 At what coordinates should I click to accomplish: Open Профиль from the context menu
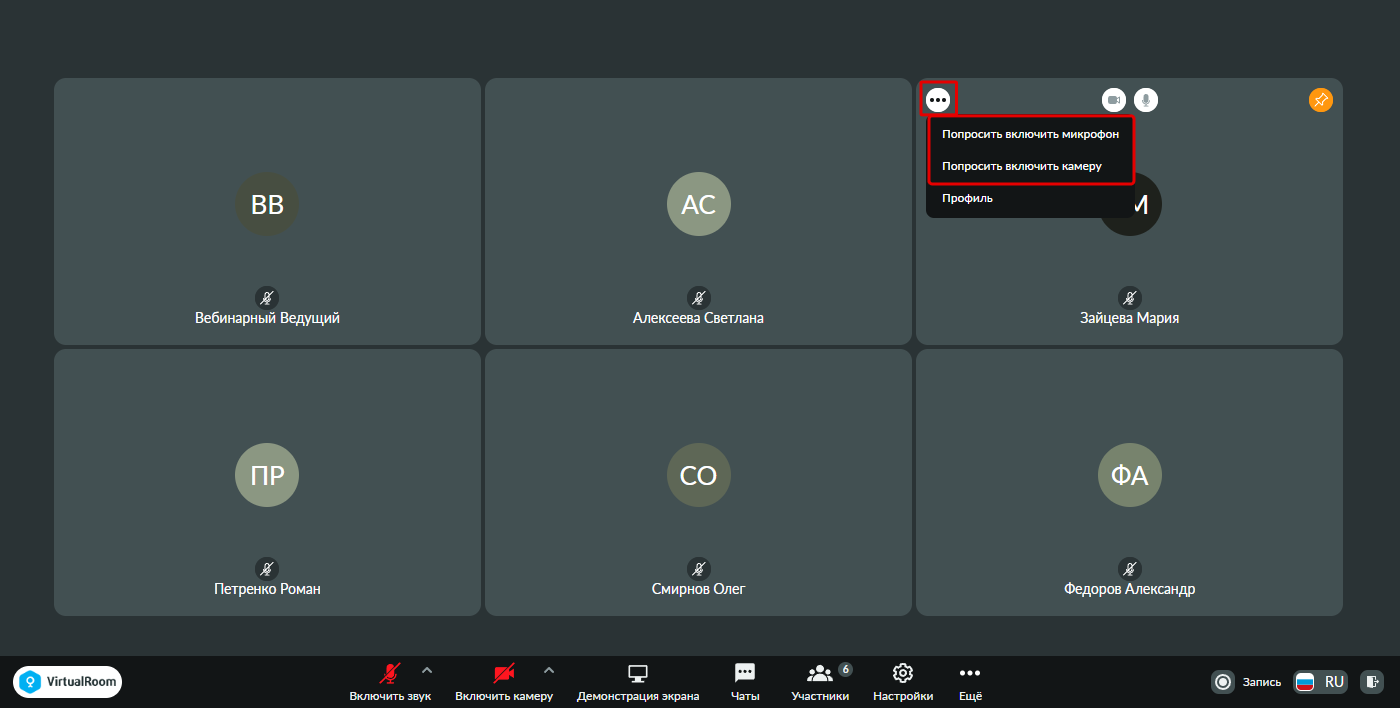tap(1030, 198)
